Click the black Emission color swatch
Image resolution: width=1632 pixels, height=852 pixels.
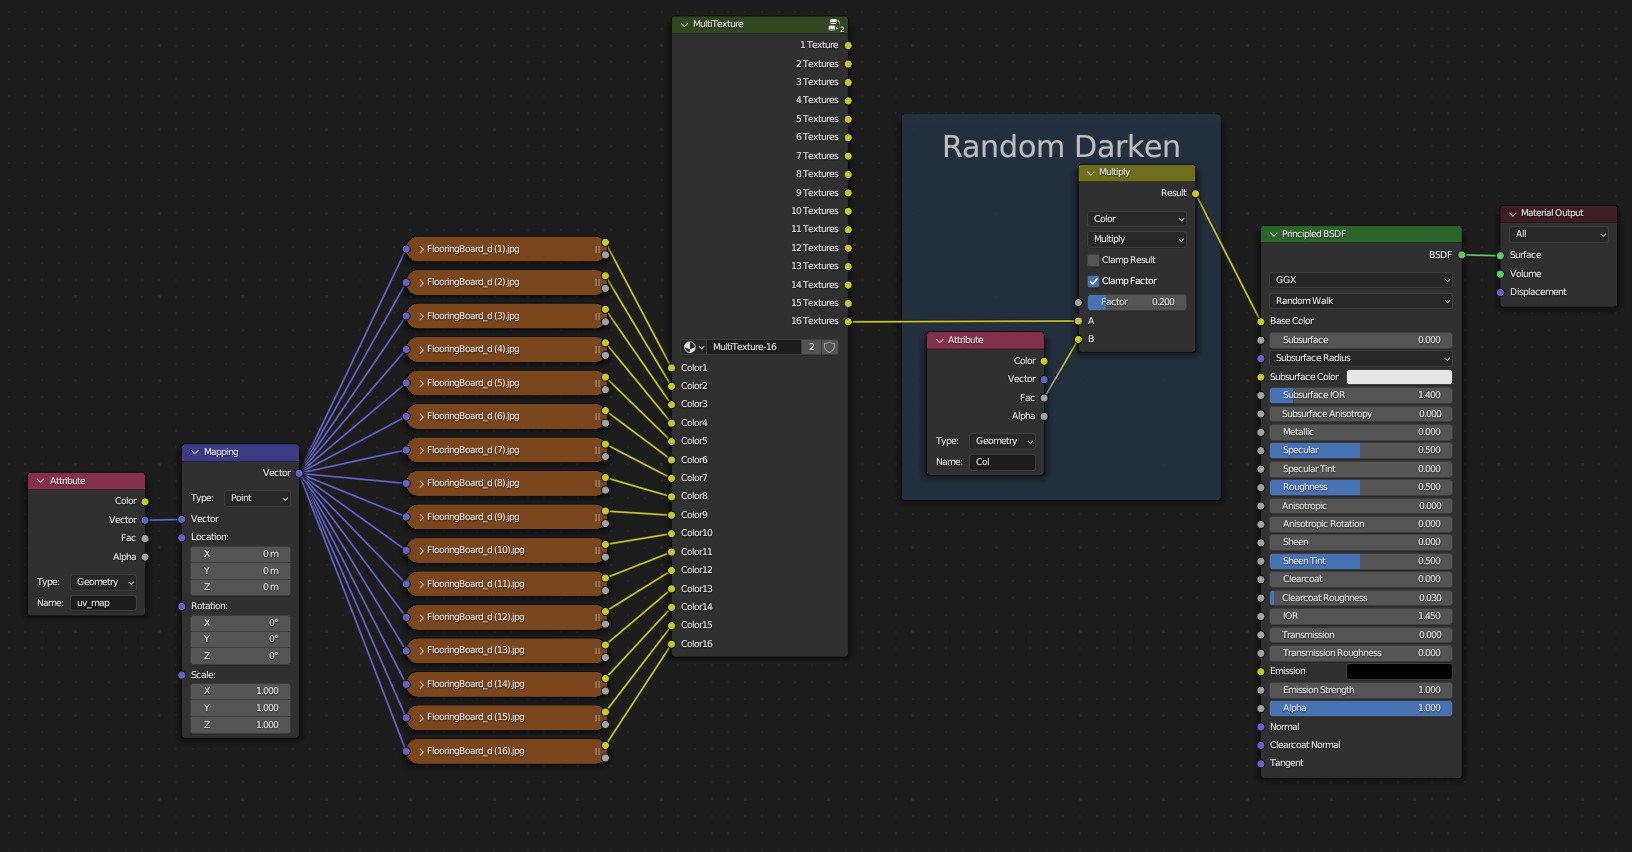[1399, 671]
